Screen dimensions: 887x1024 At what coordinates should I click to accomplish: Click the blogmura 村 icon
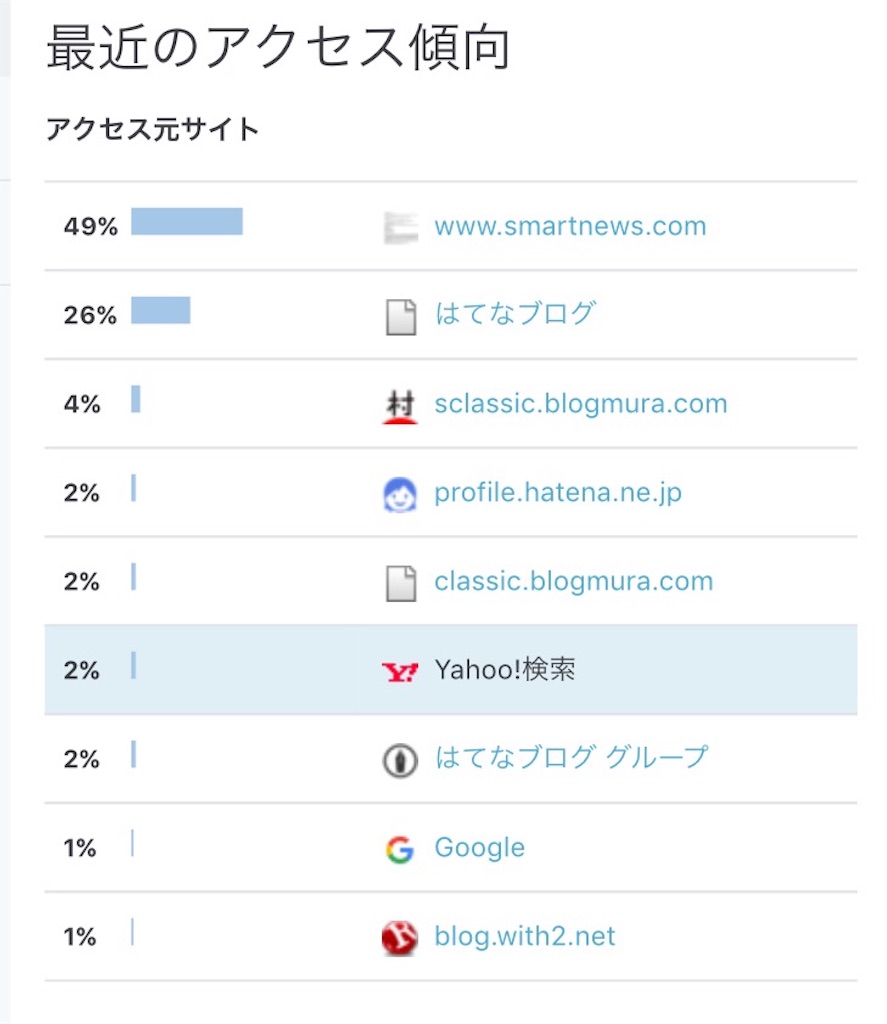point(400,406)
